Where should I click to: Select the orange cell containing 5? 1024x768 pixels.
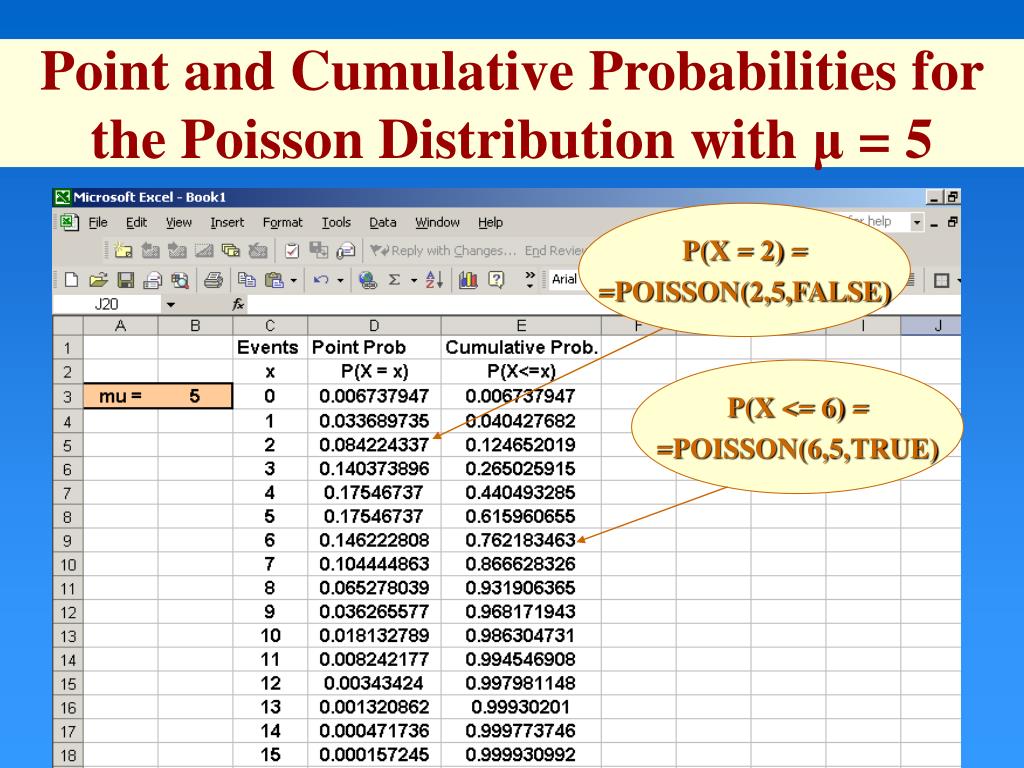[x=195, y=396]
